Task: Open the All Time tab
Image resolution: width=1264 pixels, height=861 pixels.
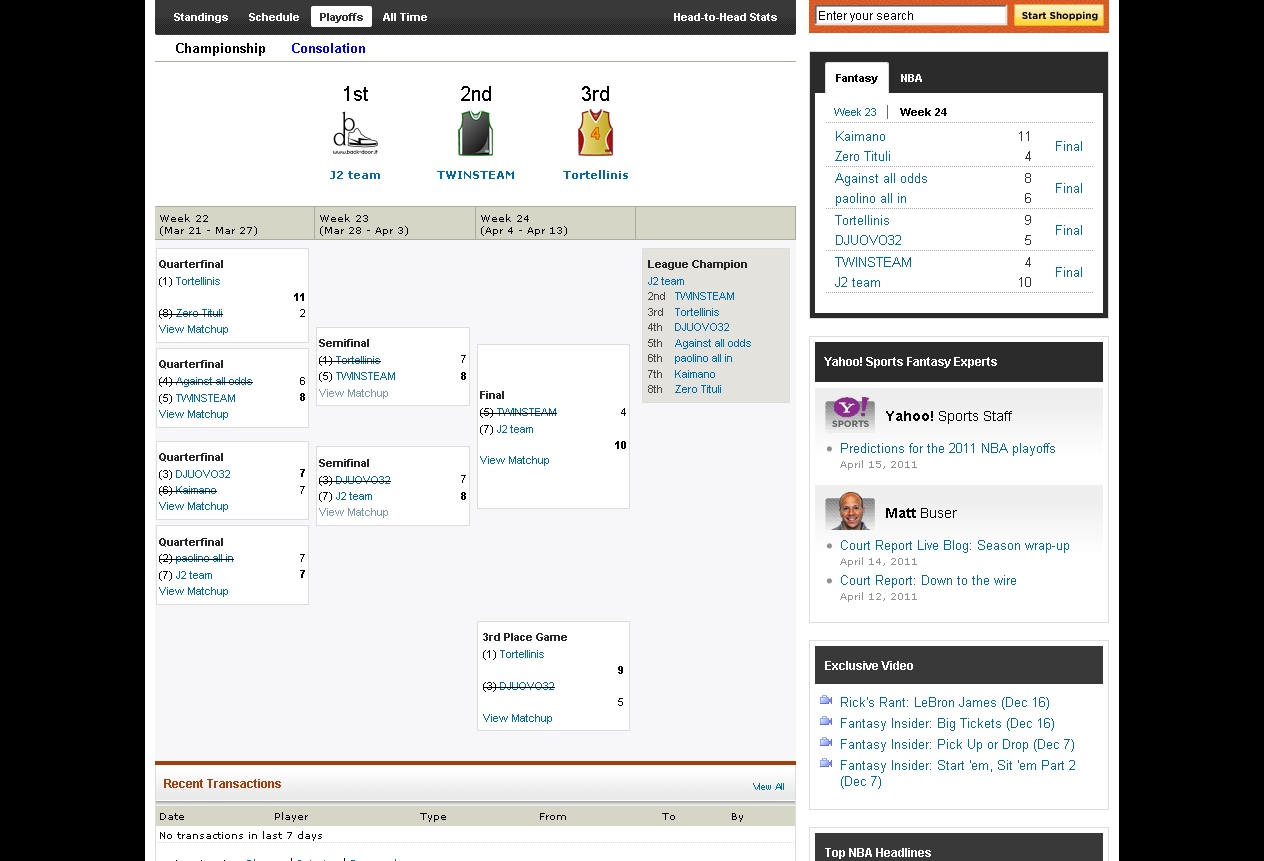Action: coord(404,17)
